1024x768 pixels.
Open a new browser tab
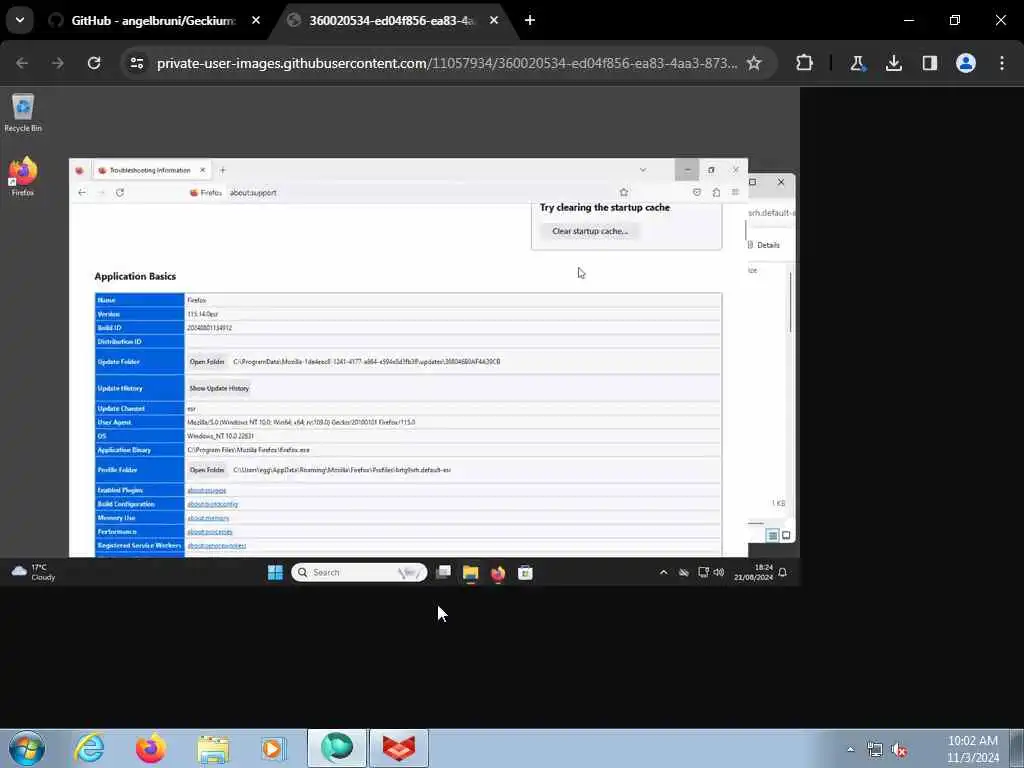click(530, 20)
